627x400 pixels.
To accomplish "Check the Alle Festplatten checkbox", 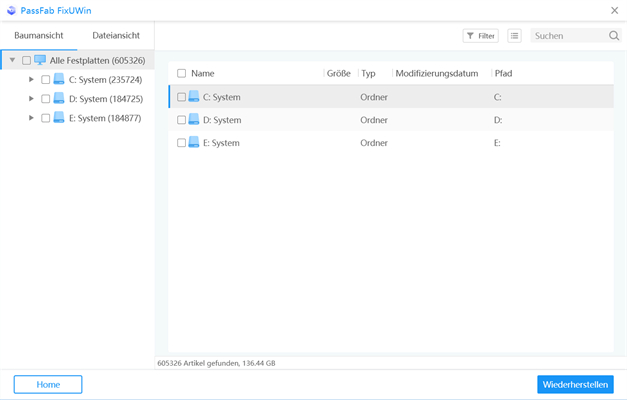I will click(x=26, y=60).
